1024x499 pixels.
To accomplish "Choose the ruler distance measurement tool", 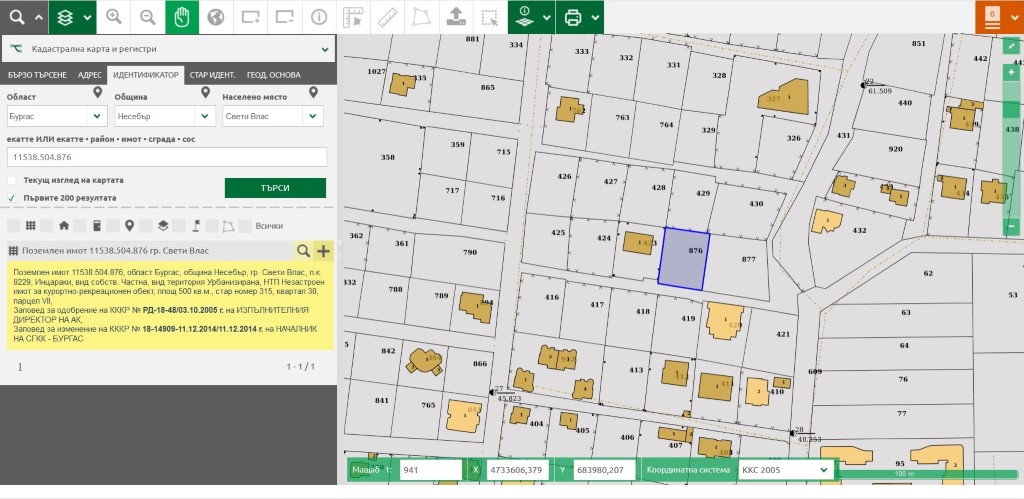I will click(x=387, y=17).
